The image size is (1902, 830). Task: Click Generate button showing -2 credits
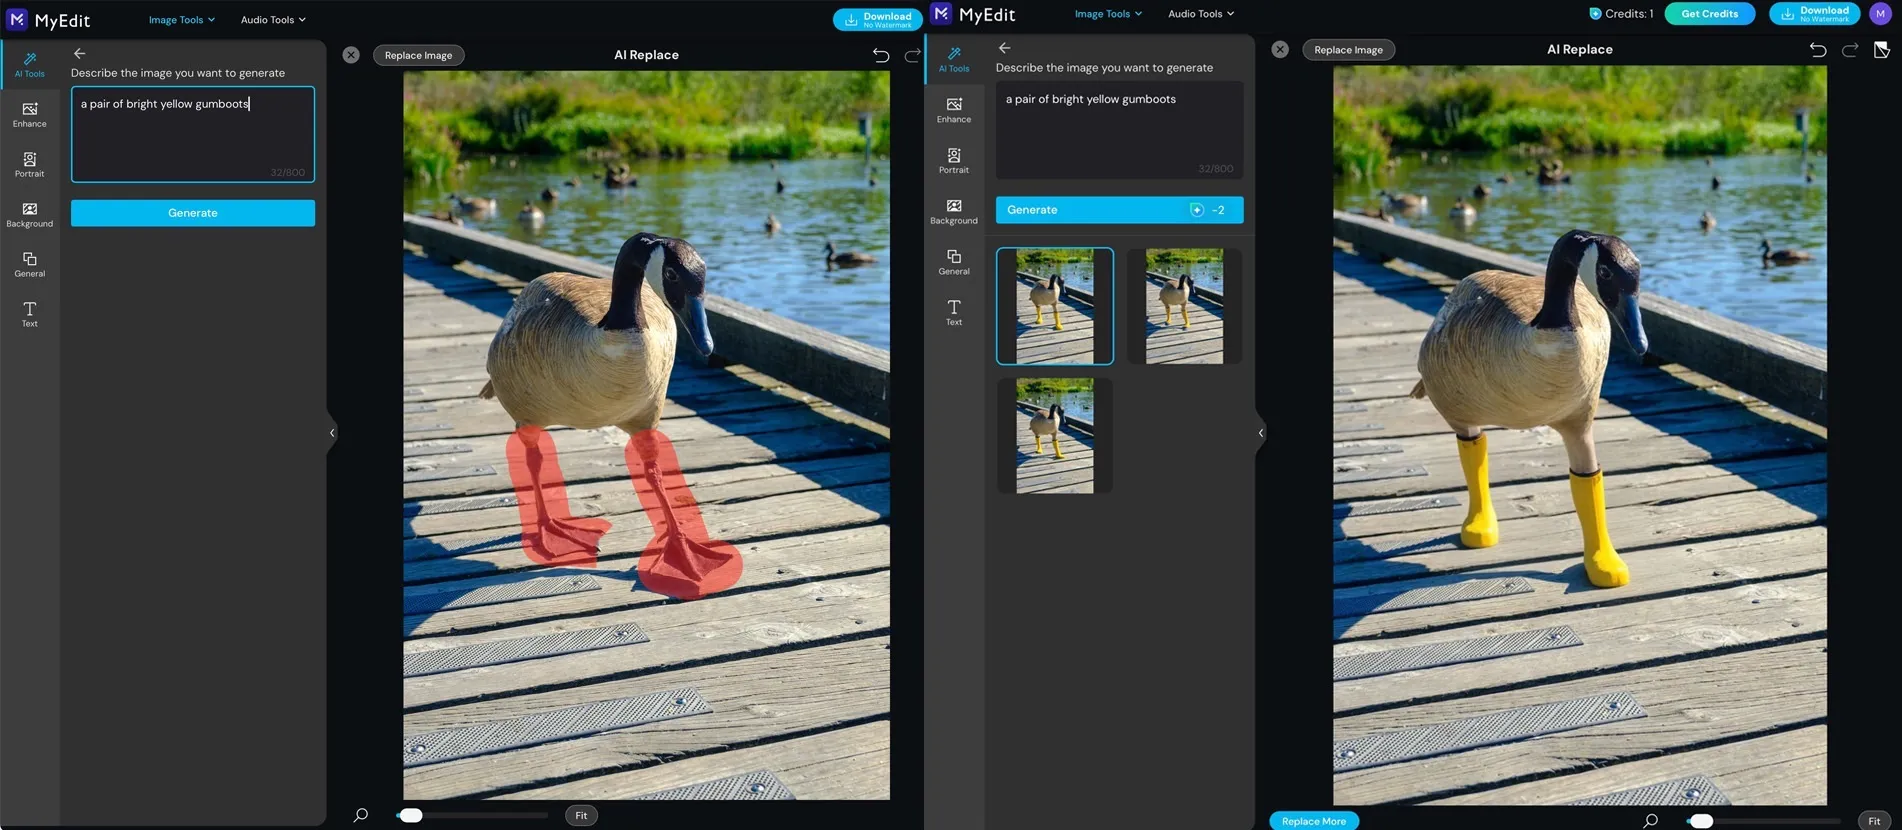1119,210
